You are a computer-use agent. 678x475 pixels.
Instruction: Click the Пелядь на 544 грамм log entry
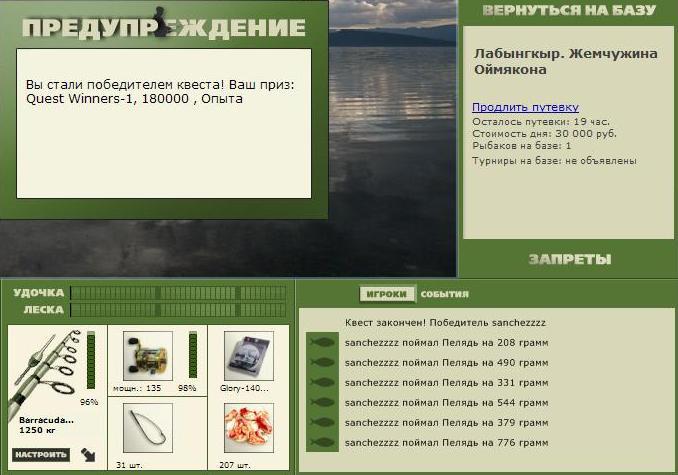[446, 402]
